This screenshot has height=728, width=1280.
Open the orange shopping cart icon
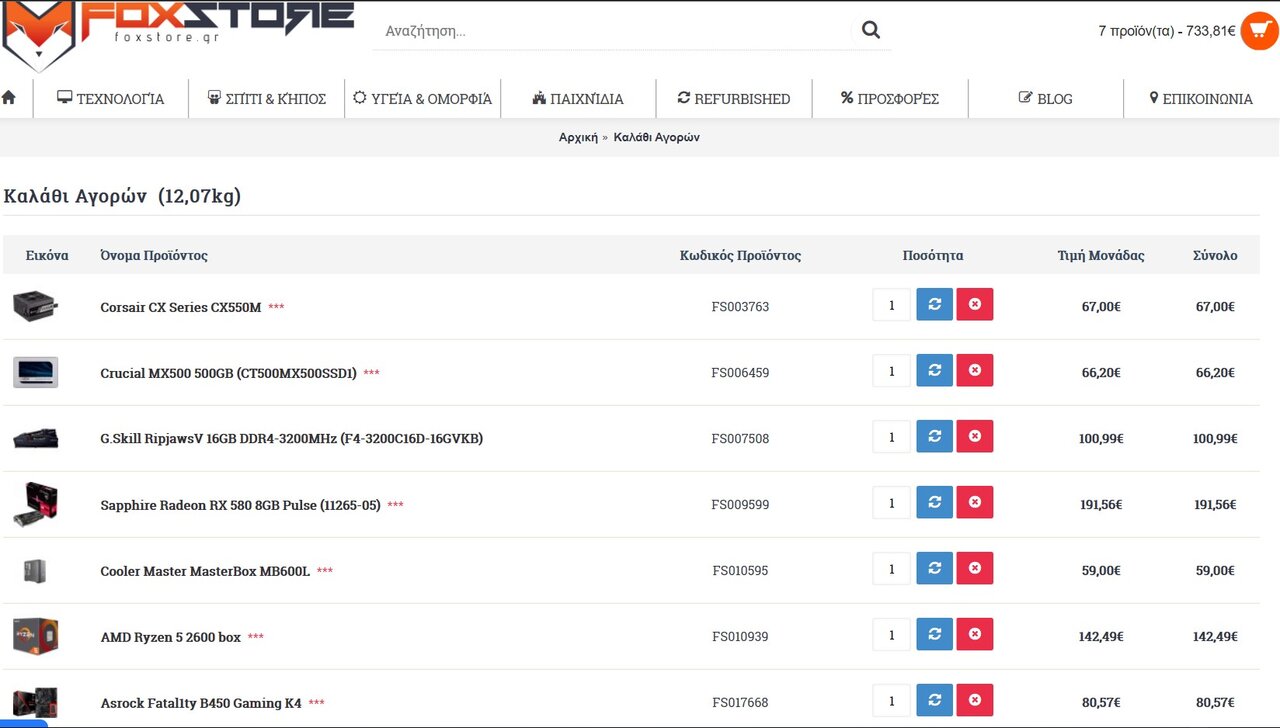(x=1259, y=31)
